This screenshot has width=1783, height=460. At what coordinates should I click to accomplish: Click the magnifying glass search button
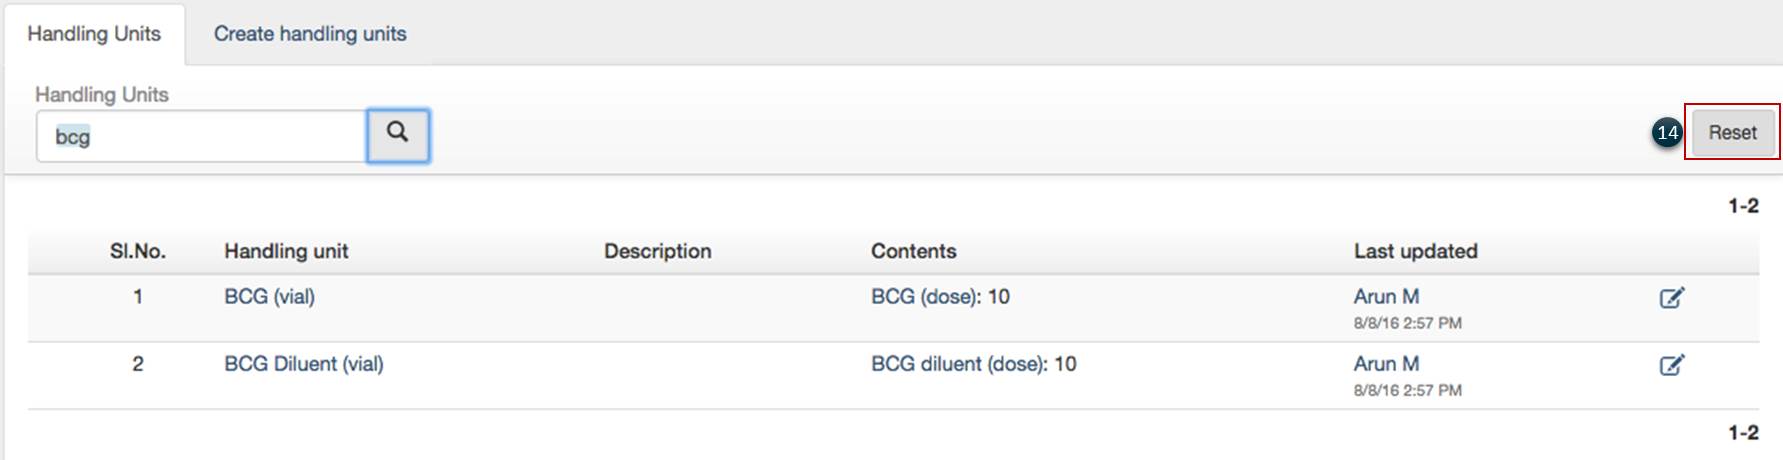398,135
